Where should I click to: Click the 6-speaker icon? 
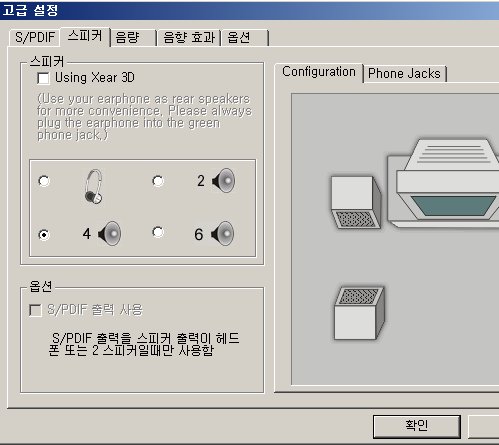click(222, 233)
